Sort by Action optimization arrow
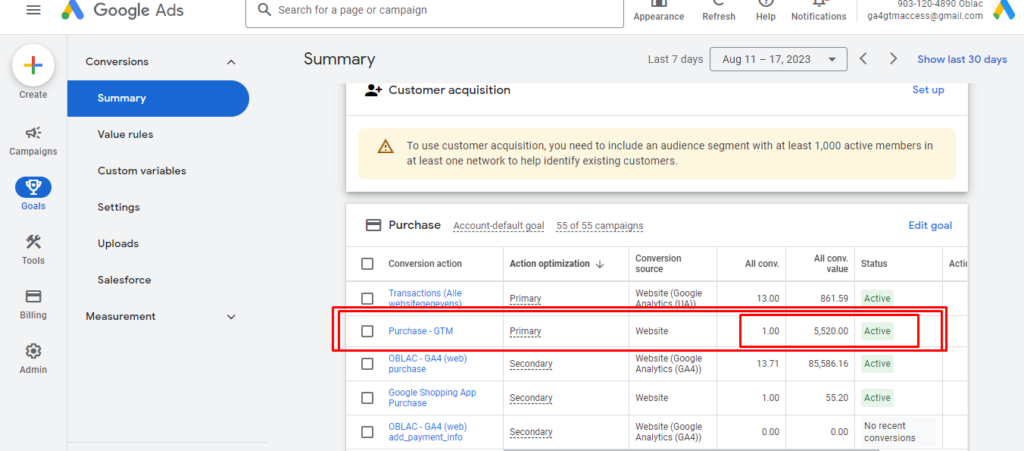Viewport: 1024px width, 451px height. pyautogui.click(x=600, y=264)
